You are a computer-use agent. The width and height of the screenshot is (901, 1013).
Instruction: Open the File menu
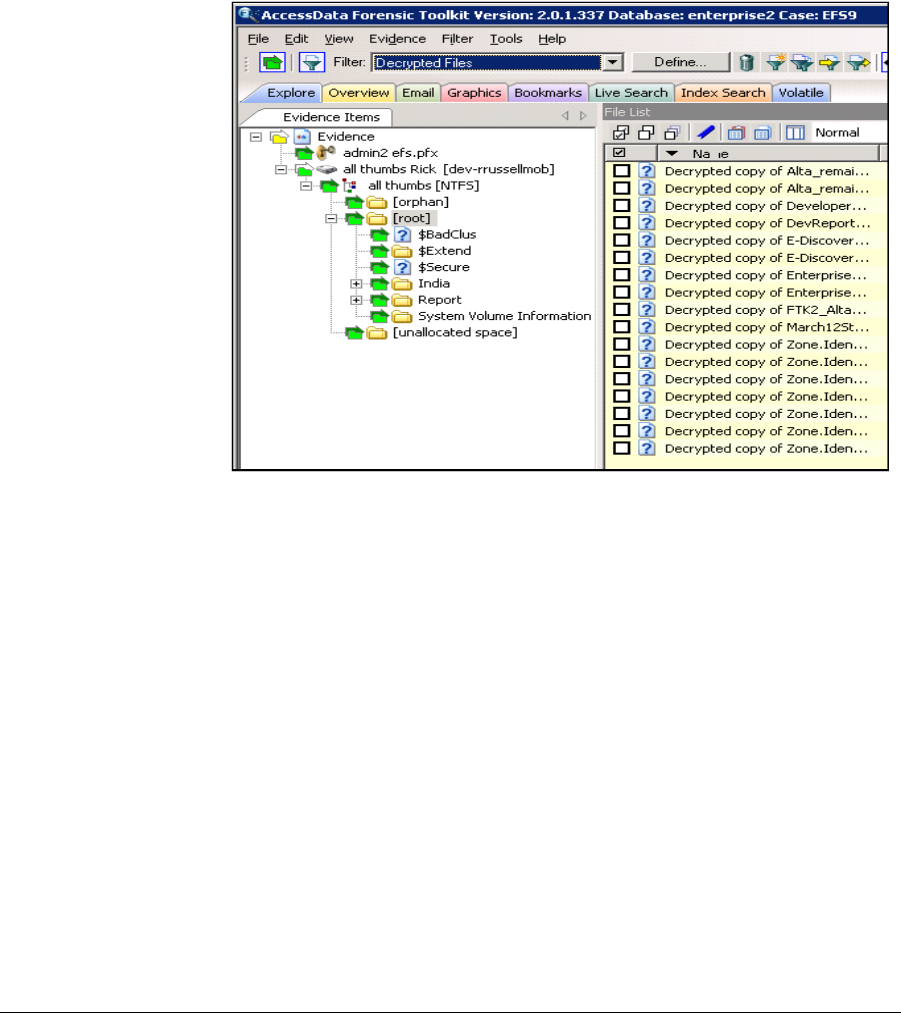coord(258,39)
